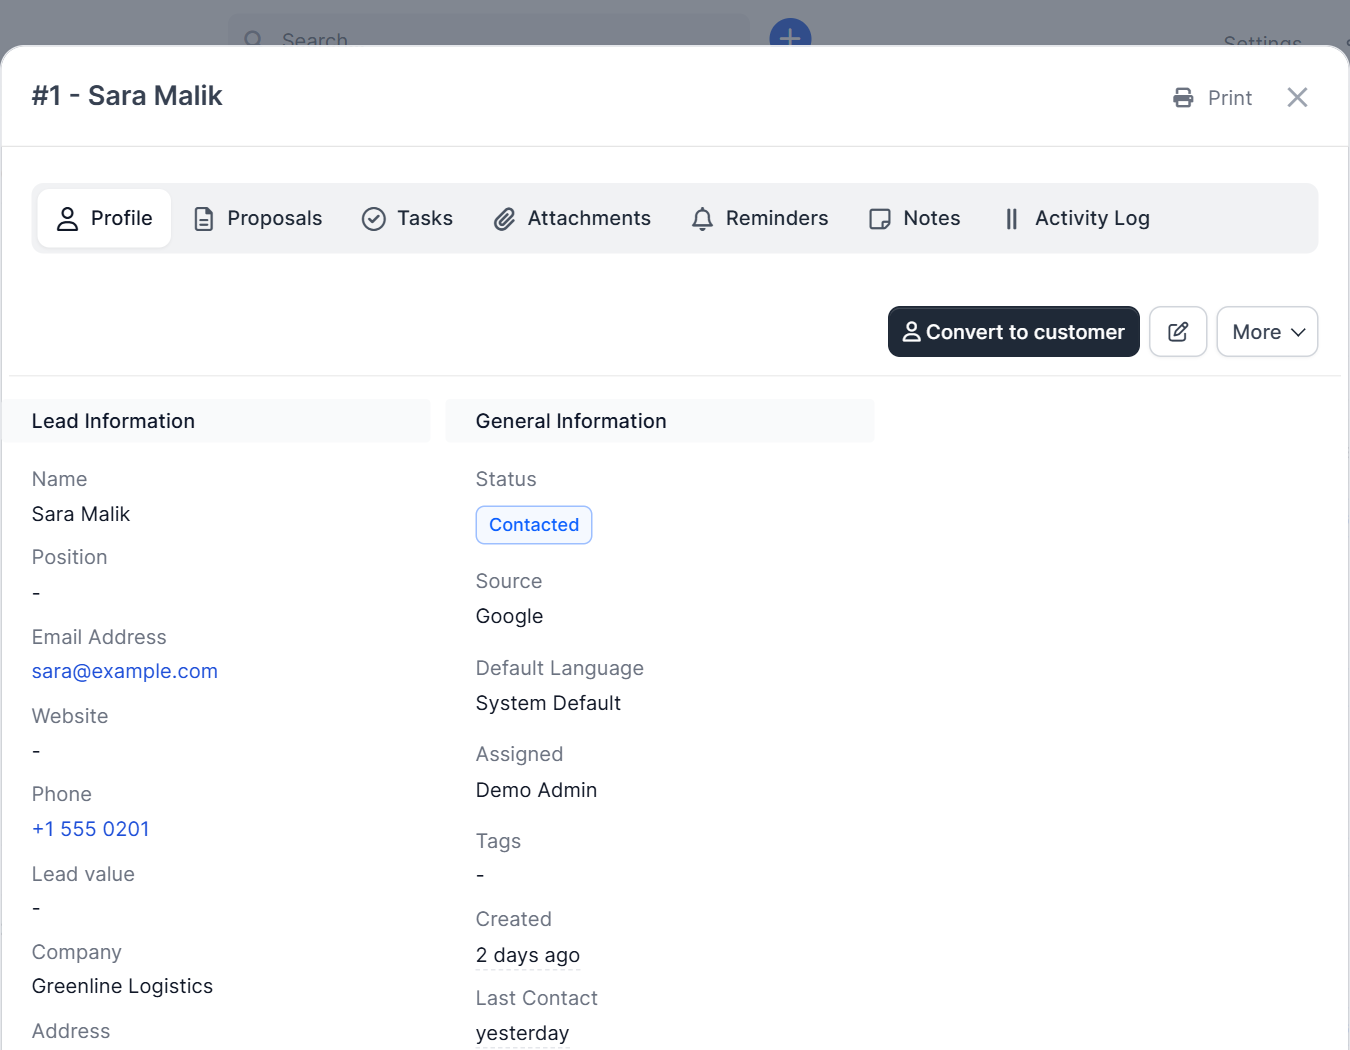The width and height of the screenshot is (1350, 1050).
Task: Show the Notes tab
Action: (915, 218)
